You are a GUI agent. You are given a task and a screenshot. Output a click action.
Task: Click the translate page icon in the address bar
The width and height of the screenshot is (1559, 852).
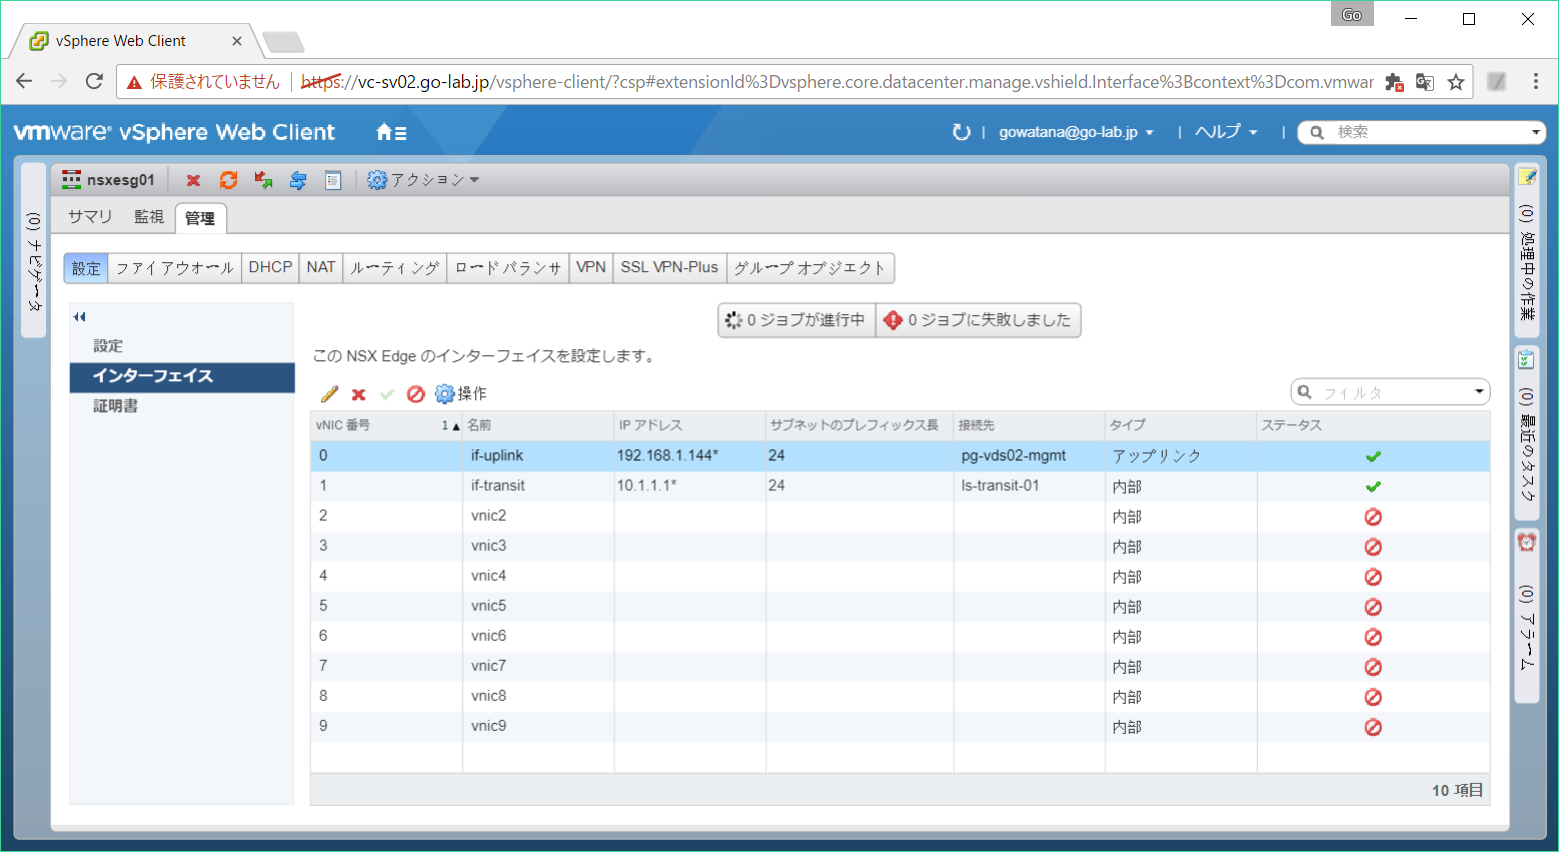1425,82
